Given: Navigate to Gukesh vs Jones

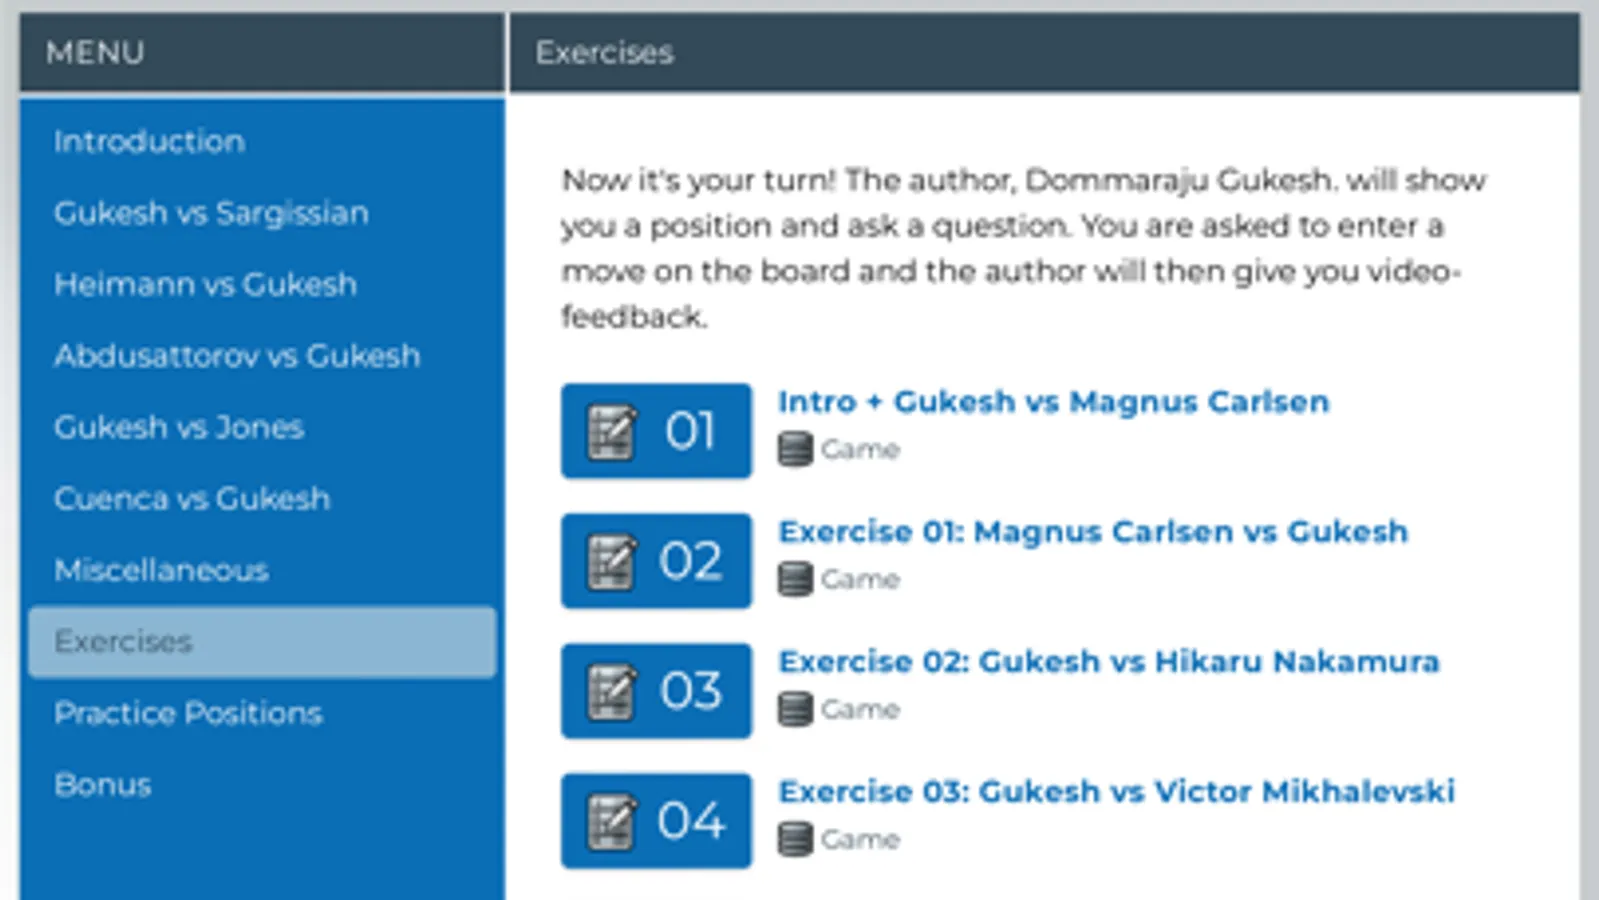Looking at the screenshot, I should pyautogui.click(x=179, y=428).
